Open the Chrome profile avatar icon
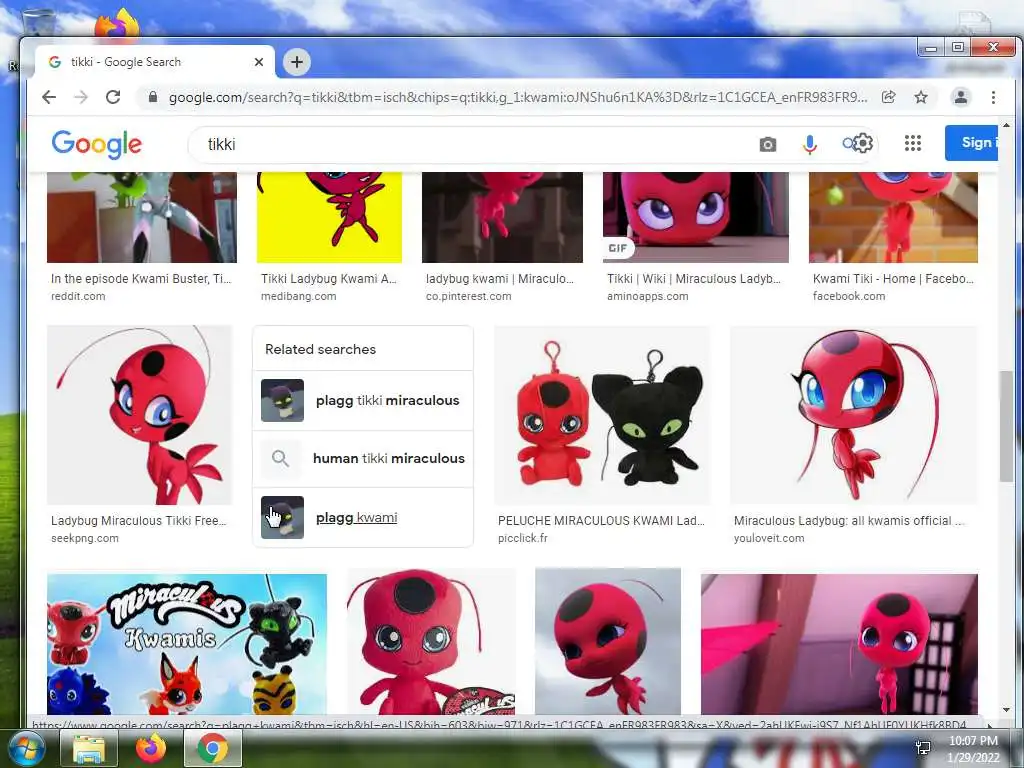The image size is (1024, 768). 961,97
